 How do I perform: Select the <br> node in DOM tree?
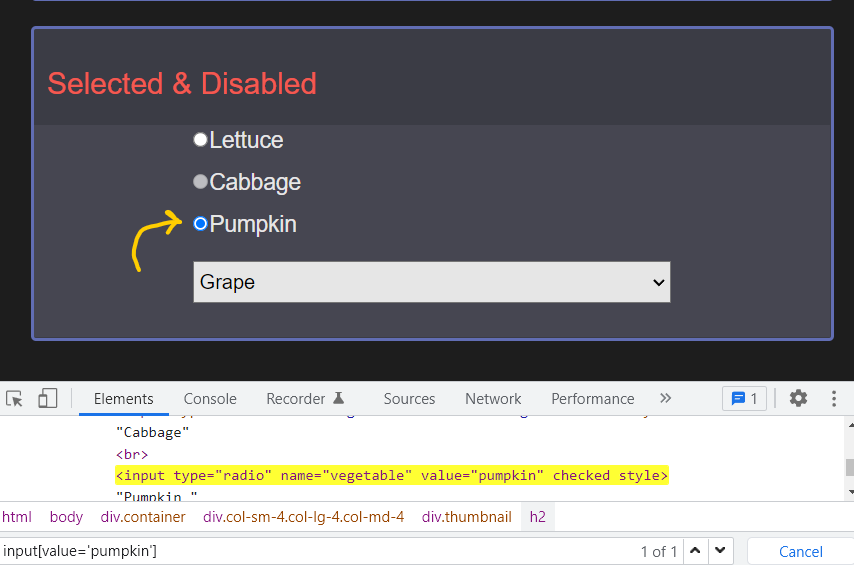click(132, 454)
